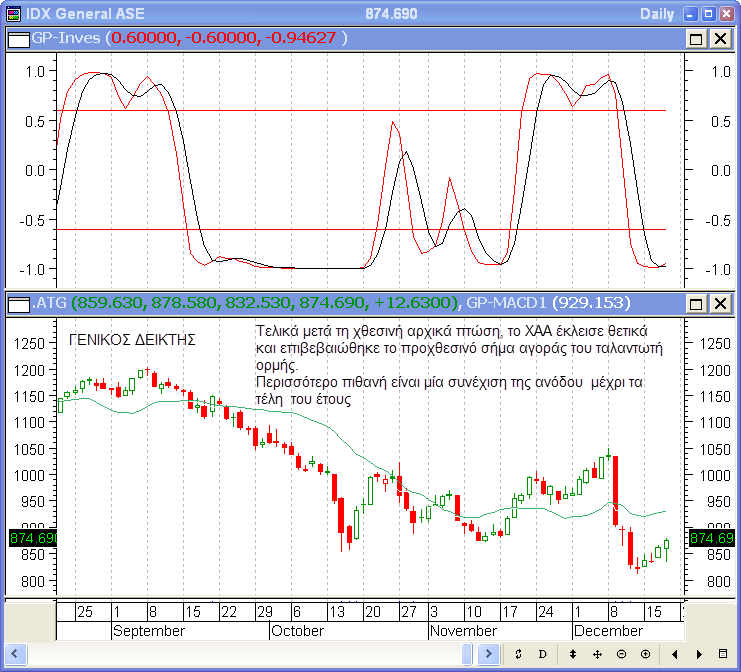Click the list icon at toolbar's far right
The height and width of the screenshot is (672, 741).
(x=723, y=654)
